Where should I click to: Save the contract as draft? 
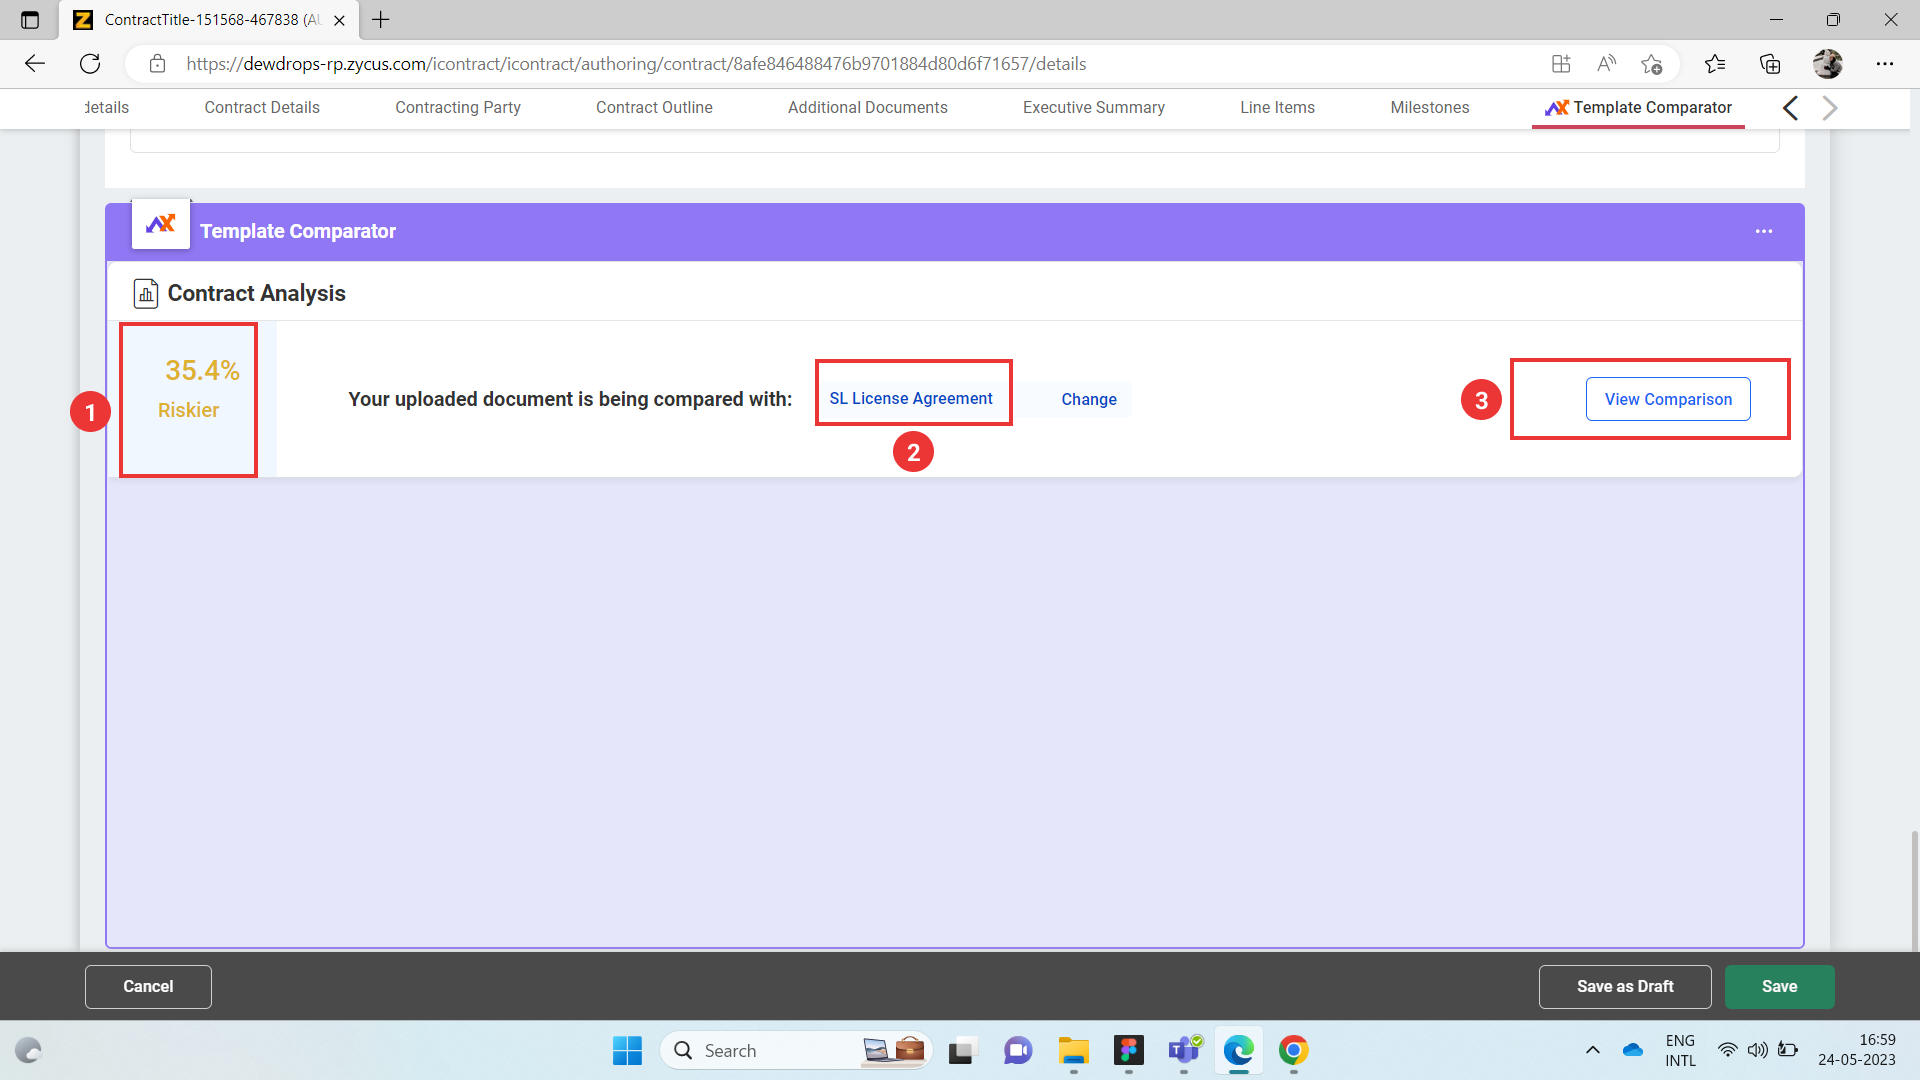coord(1624,986)
